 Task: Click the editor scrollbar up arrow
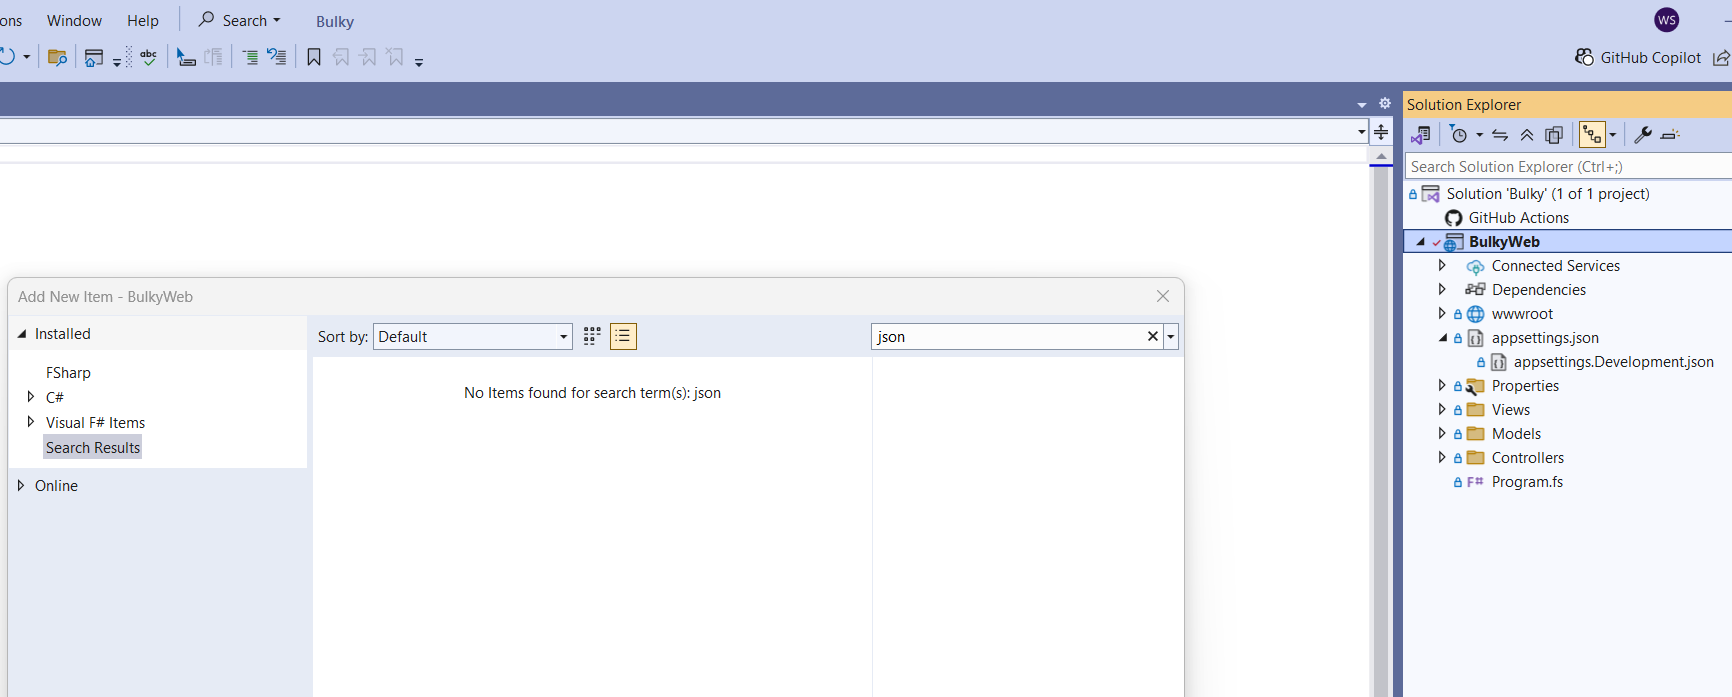(x=1381, y=157)
